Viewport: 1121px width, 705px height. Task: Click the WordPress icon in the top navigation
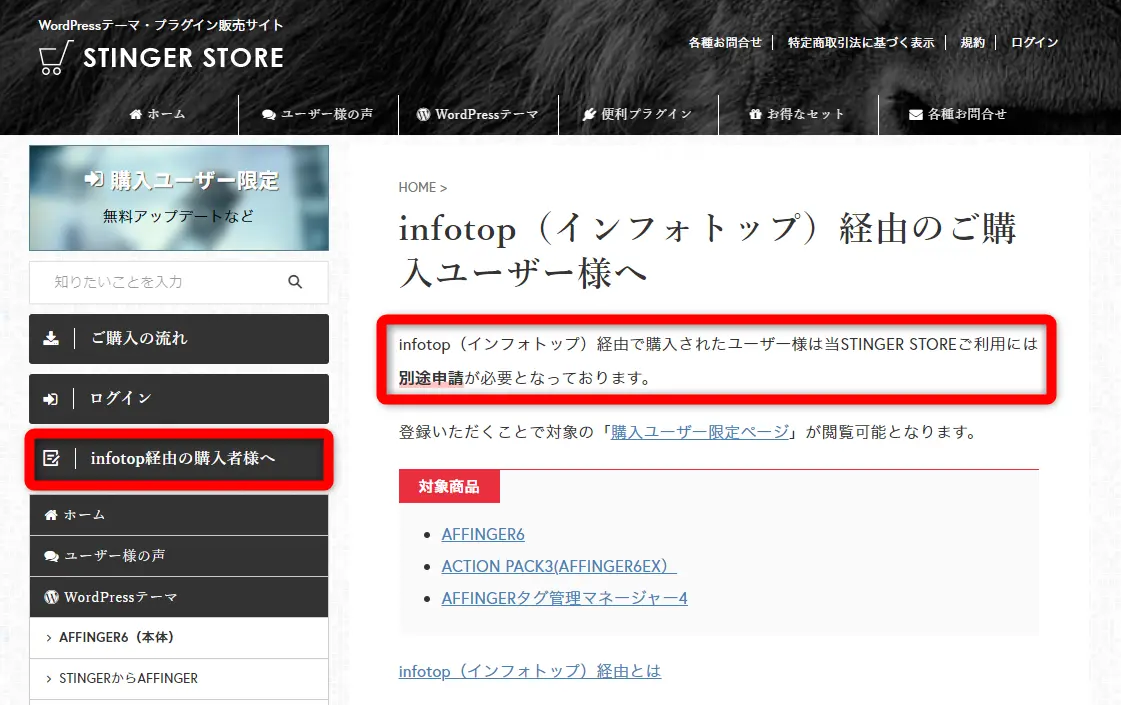pos(424,114)
